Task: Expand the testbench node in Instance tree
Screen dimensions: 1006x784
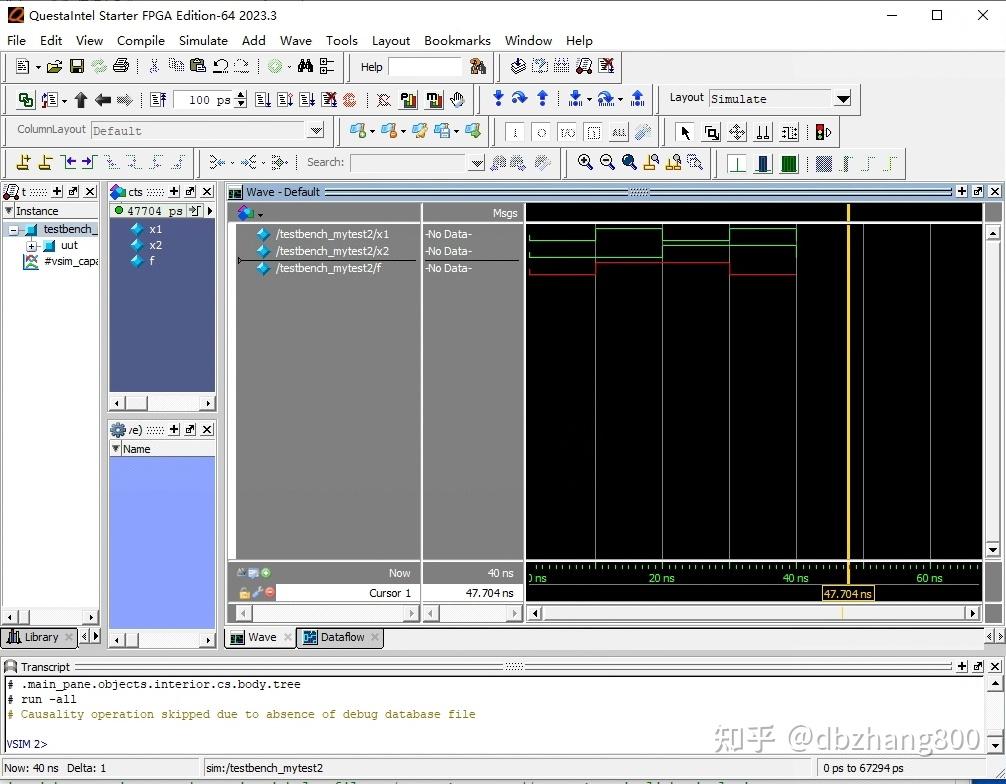Action: [13, 229]
